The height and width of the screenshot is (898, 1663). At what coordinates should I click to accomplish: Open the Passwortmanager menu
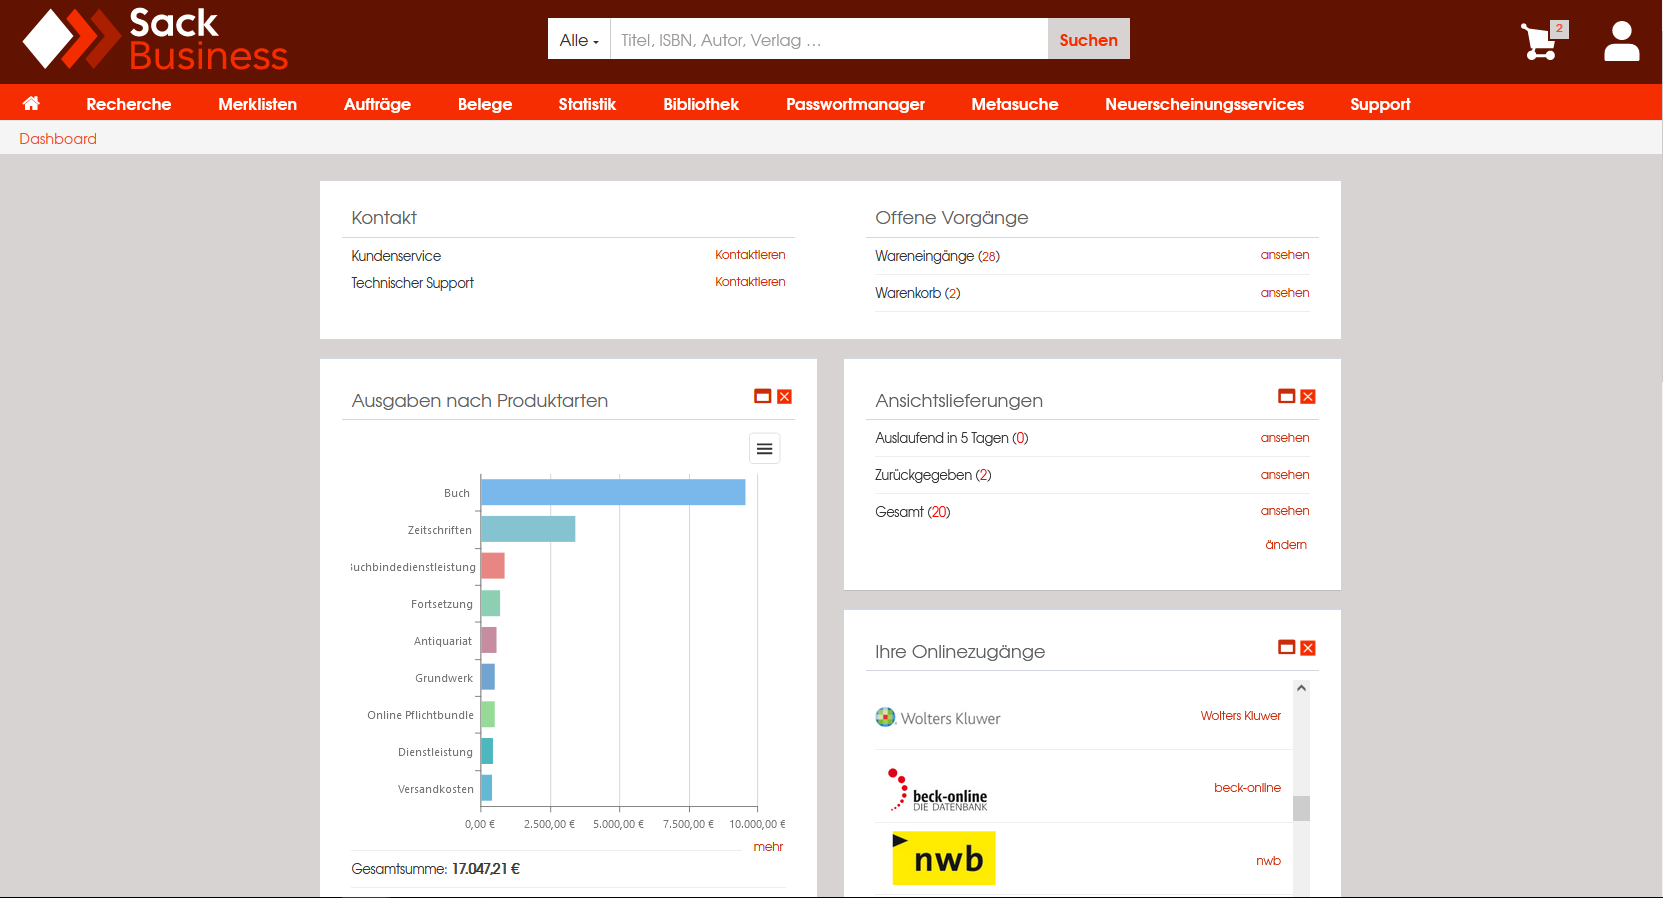(x=855, y=104)
